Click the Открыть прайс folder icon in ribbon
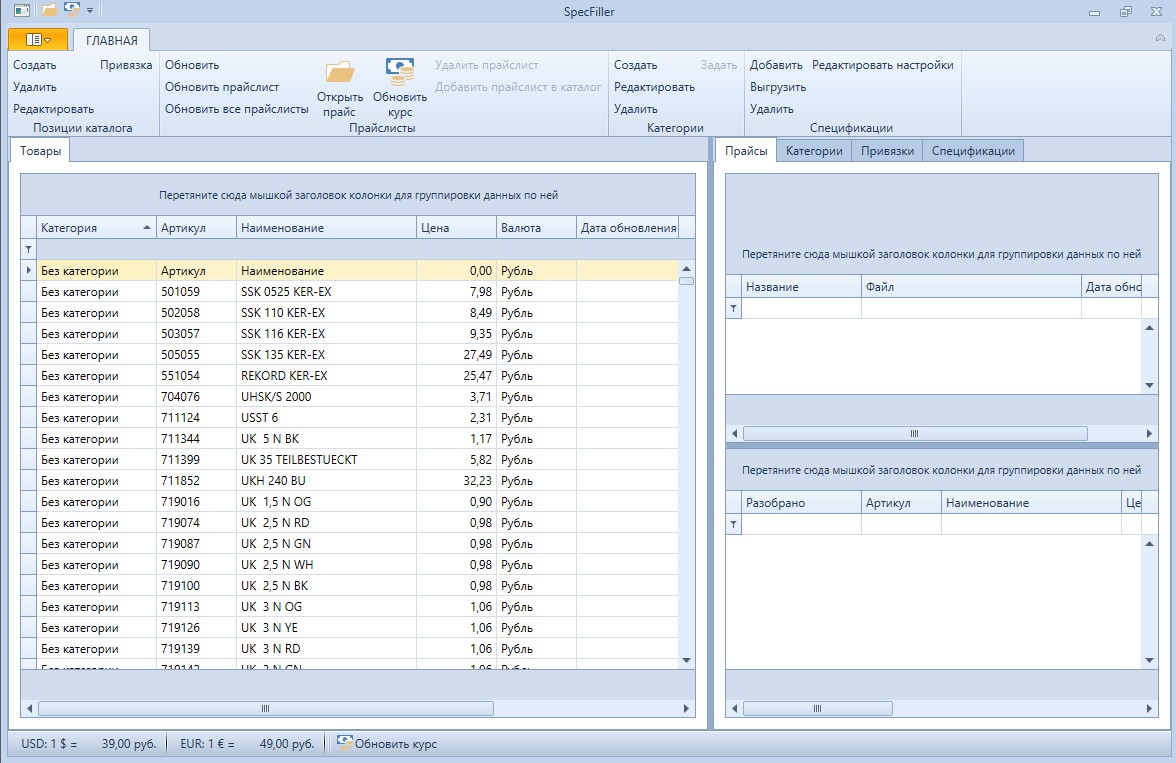 tap(340, 72)
